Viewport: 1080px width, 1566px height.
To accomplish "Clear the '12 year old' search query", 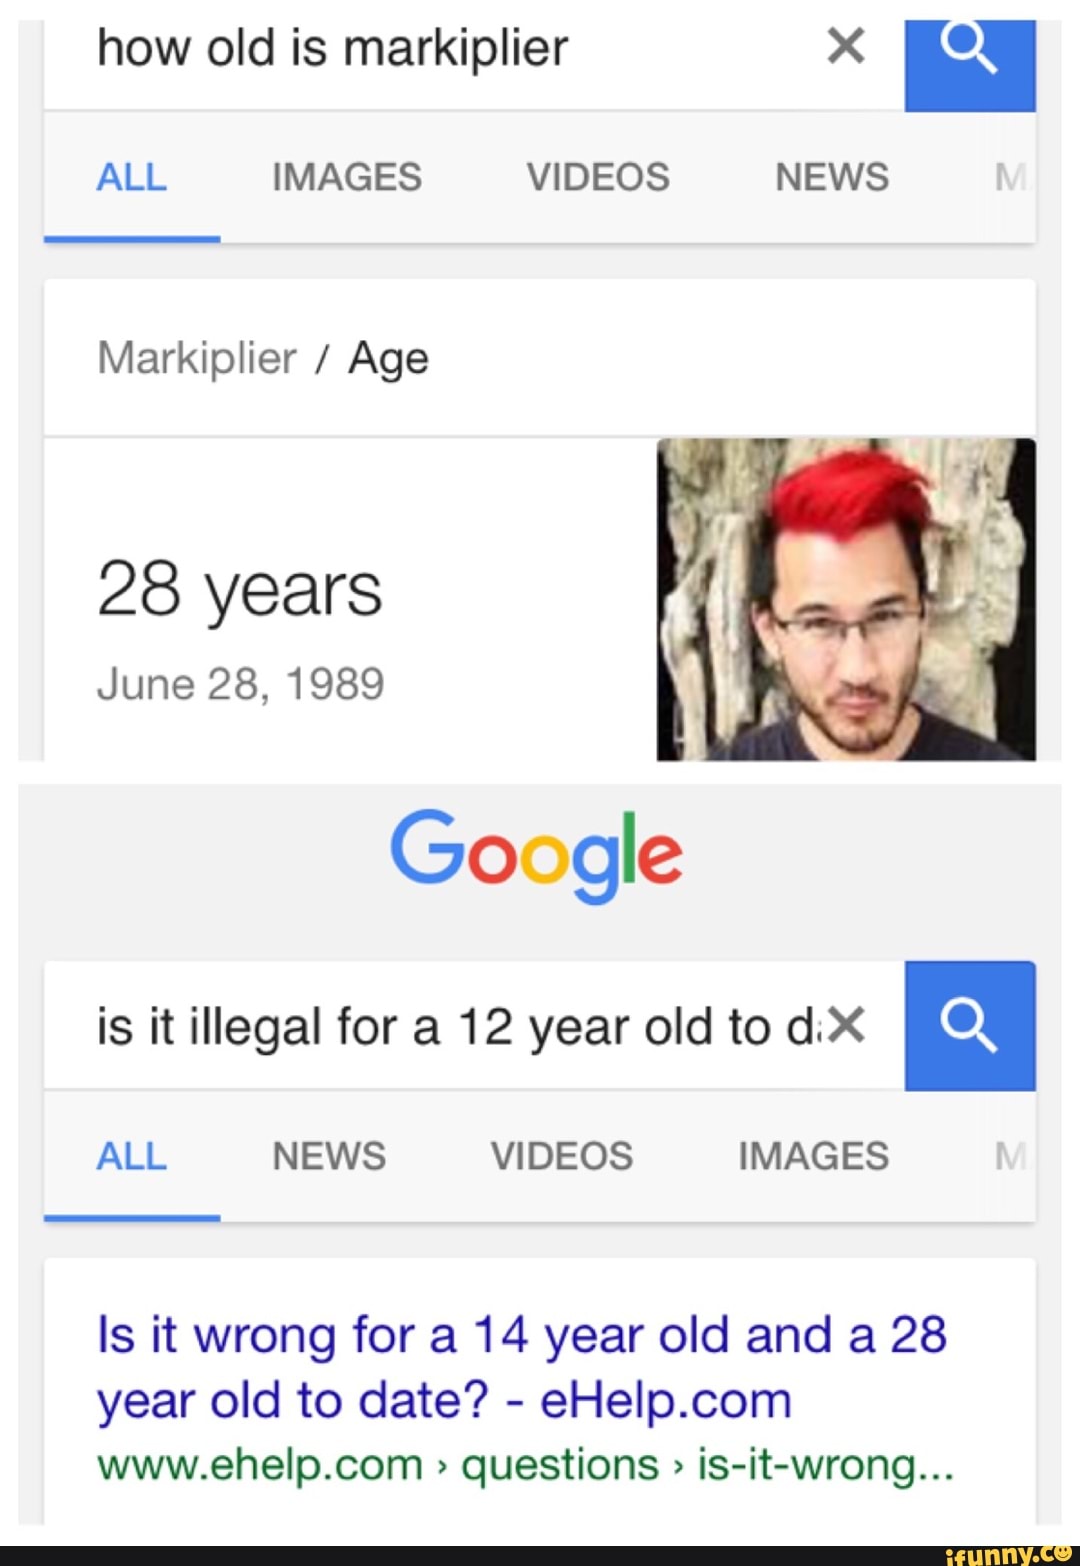I will click(846, 1025).
